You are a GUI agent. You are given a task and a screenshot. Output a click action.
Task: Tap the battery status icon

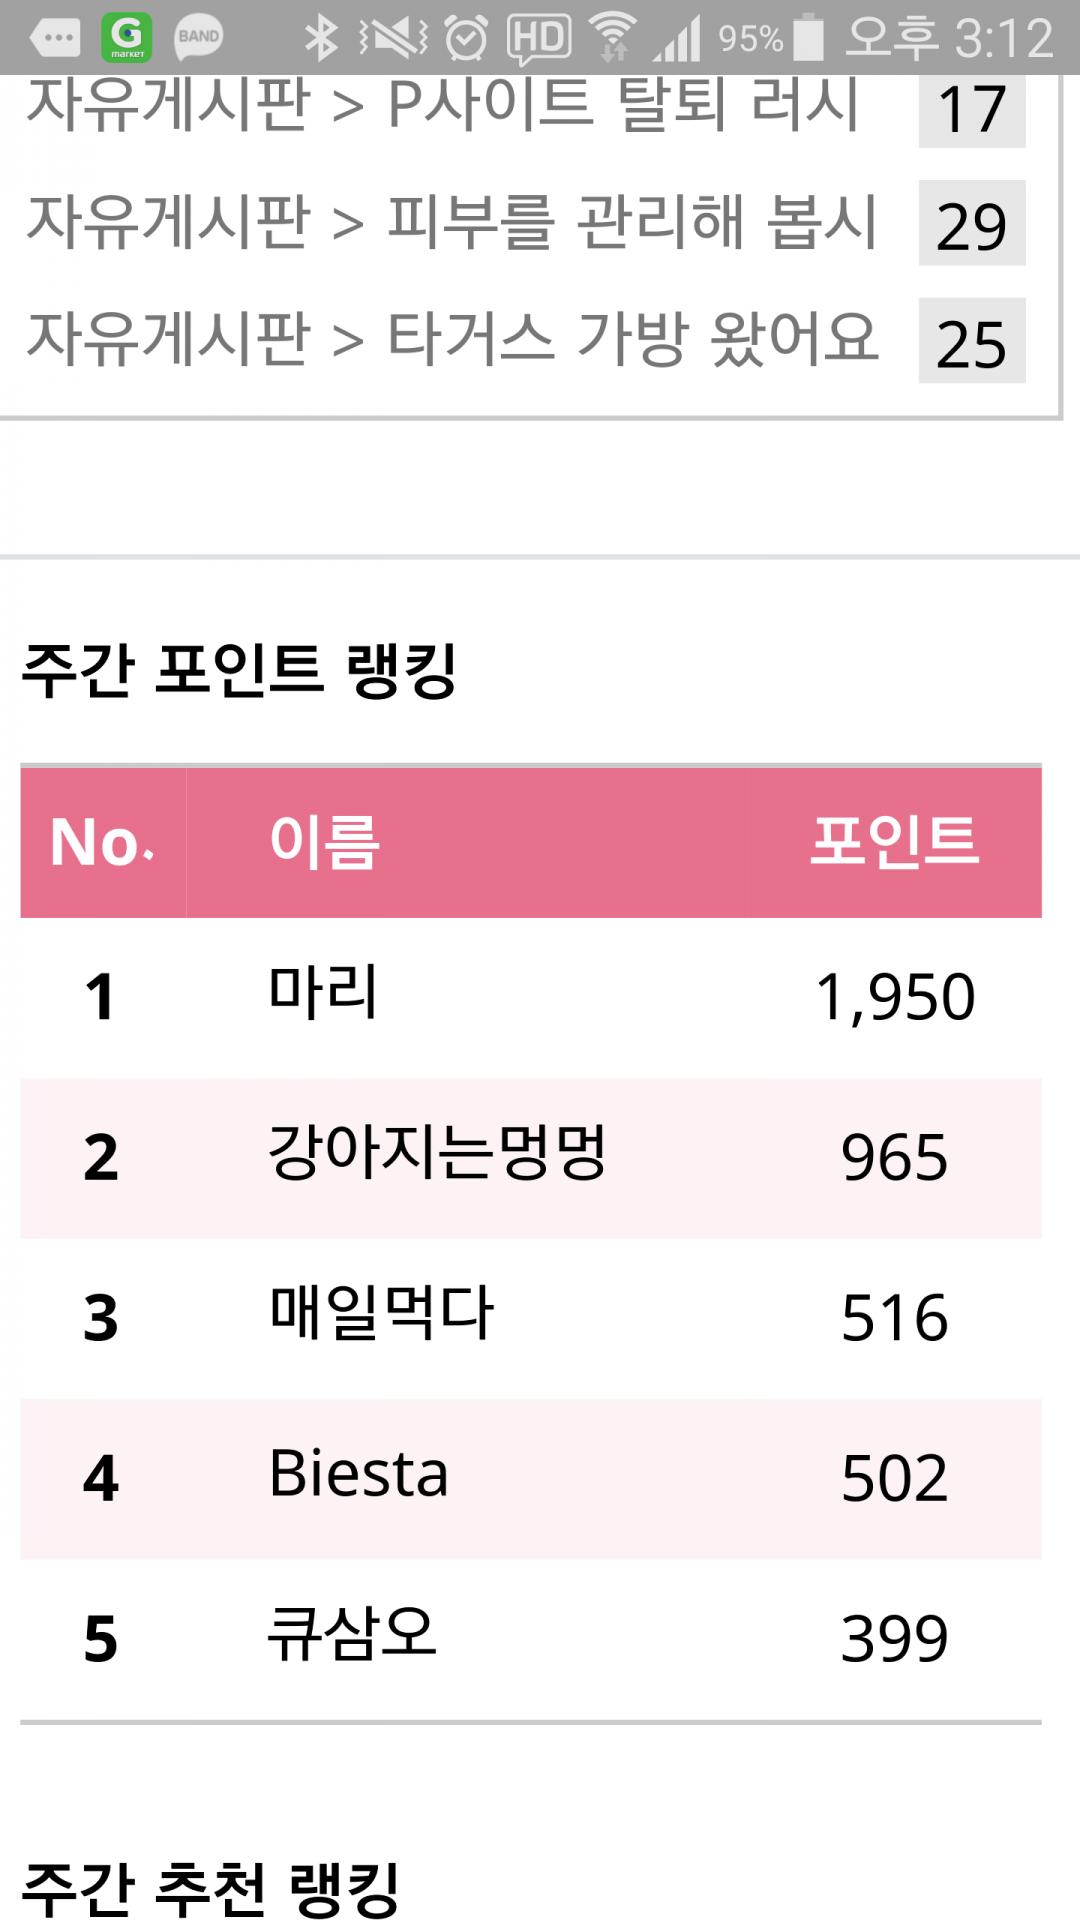pos(808,38)
